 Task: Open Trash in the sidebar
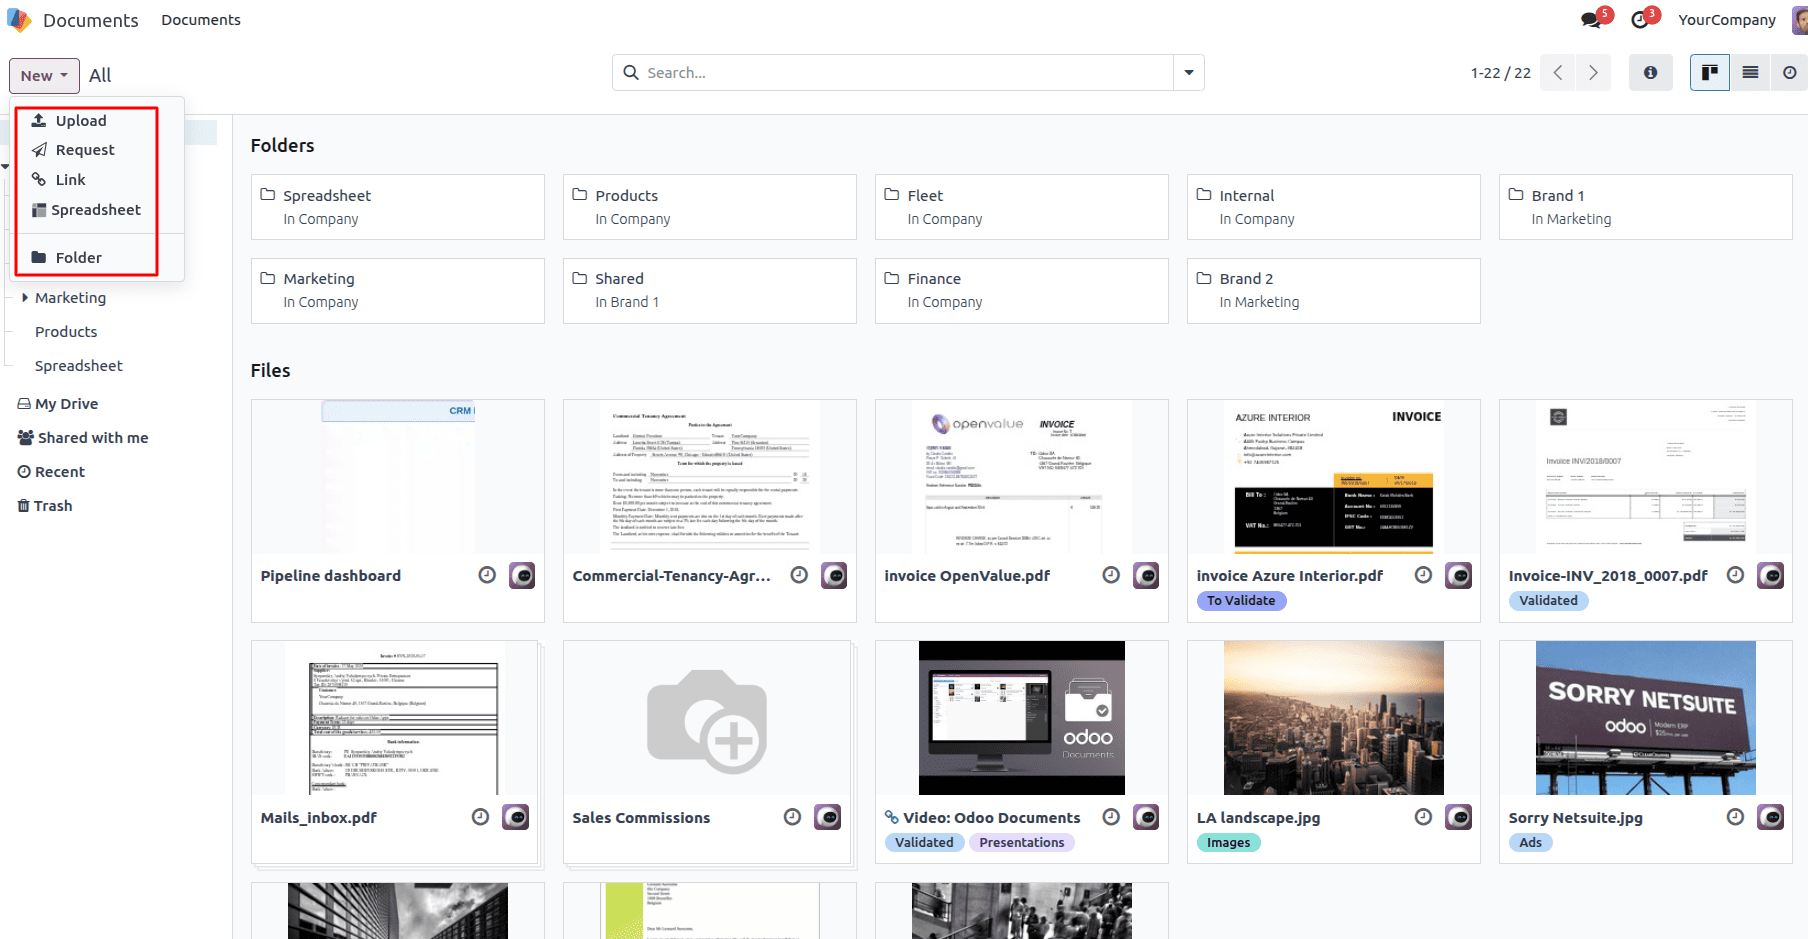click(x=45, y=506)
